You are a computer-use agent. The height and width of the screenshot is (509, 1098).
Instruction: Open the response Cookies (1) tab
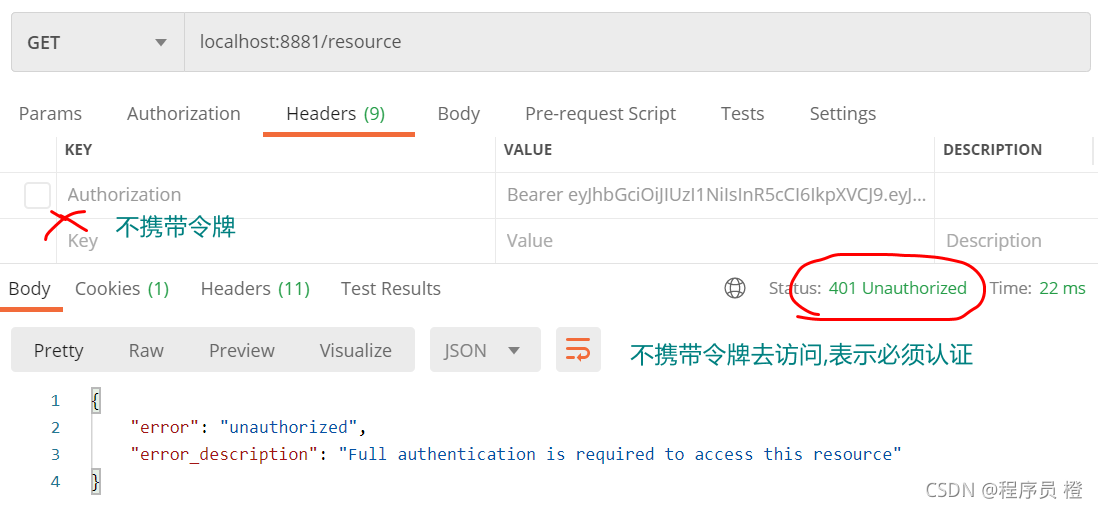122,288
